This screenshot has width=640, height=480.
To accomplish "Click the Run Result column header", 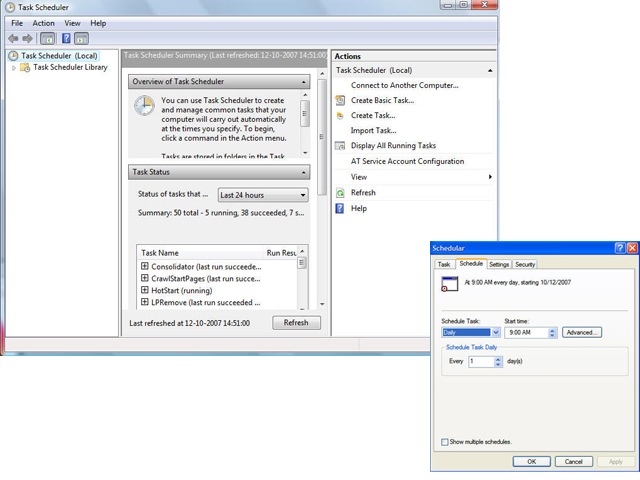I will tap(281, 253).
